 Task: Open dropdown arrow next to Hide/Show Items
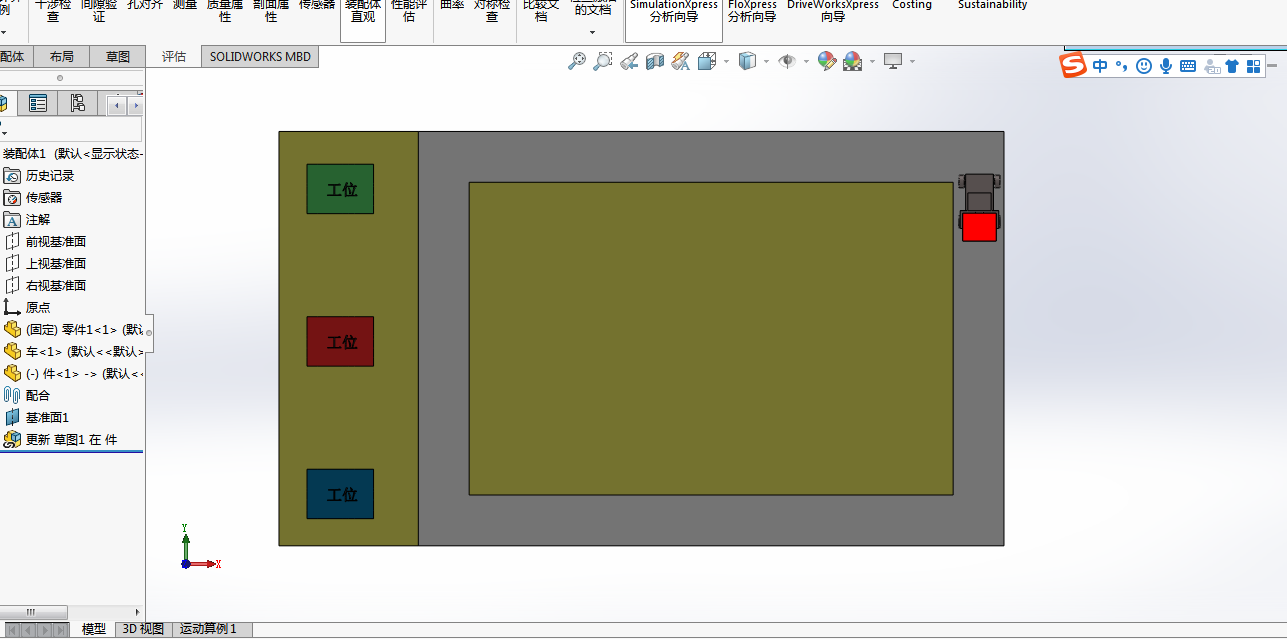click(x=806, y=61)
